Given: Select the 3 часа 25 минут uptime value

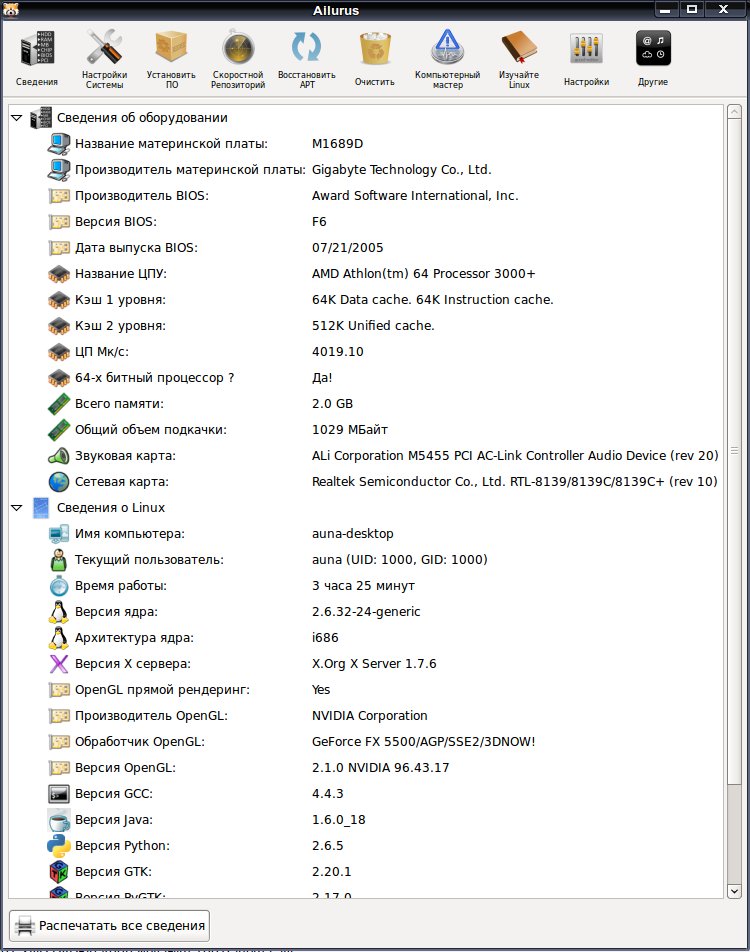Looking at the screenshot, I should pyautogui.click(x=363, y=586).
